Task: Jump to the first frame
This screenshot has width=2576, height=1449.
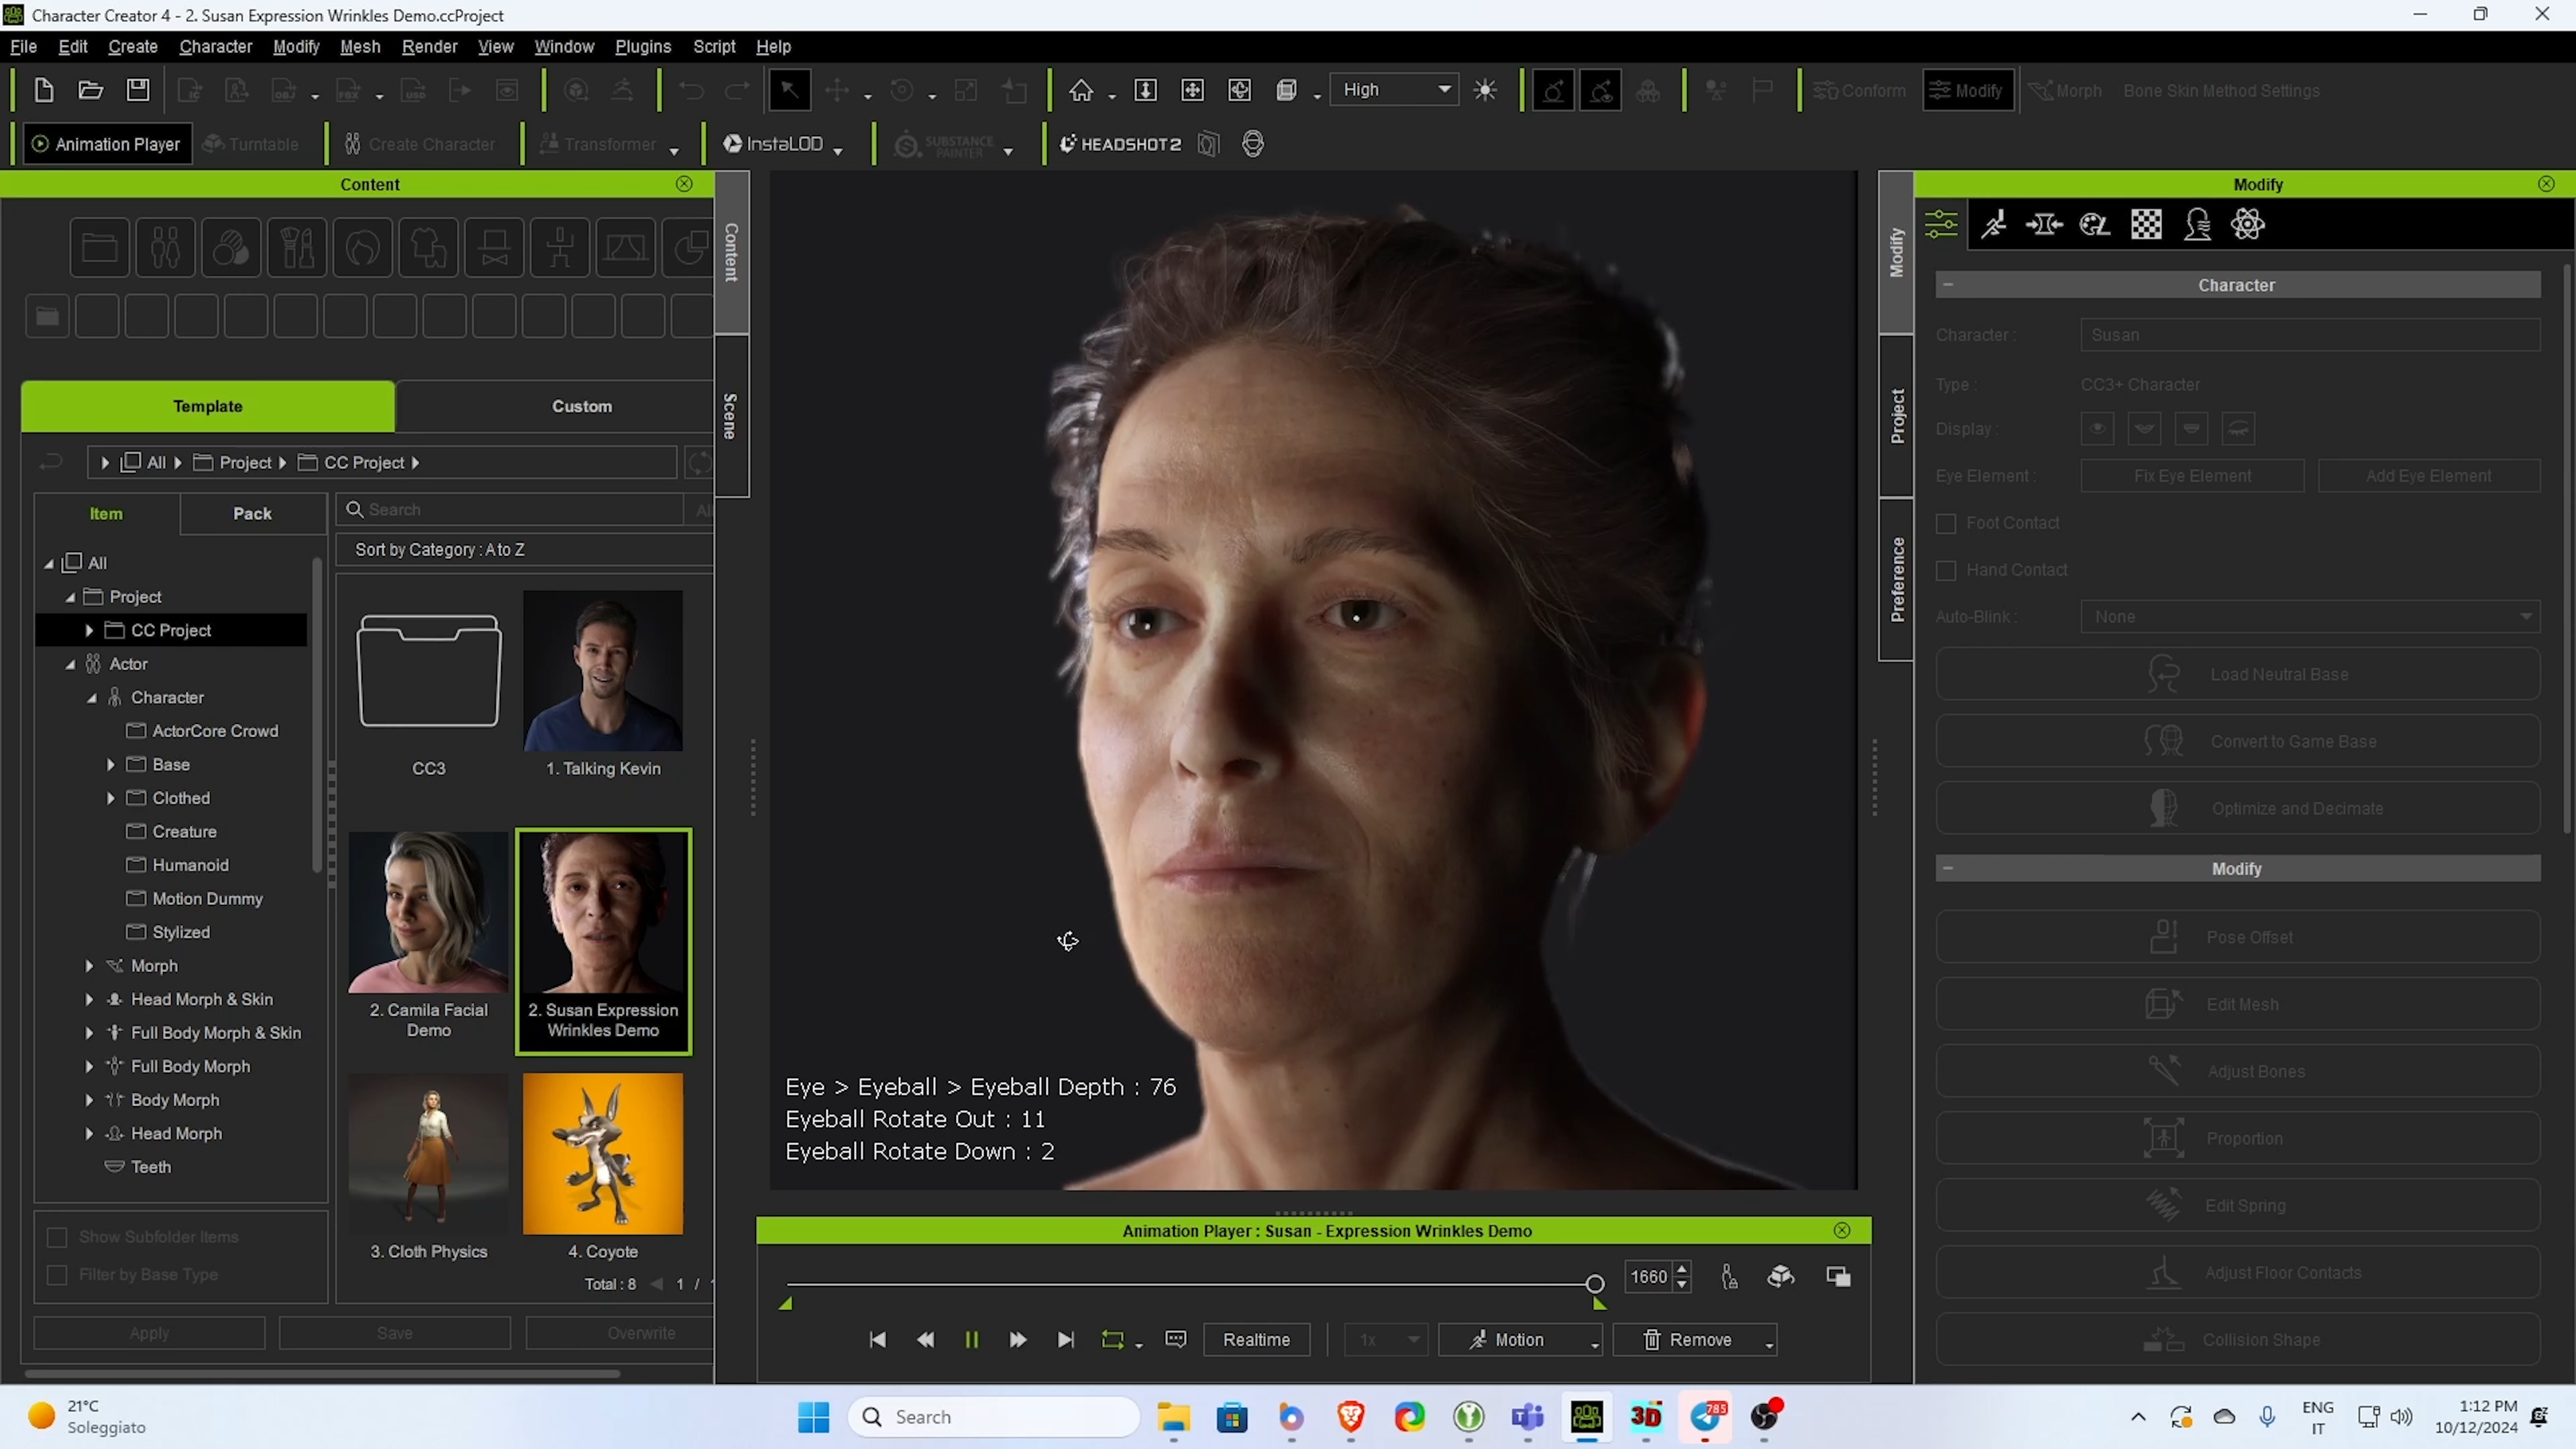Action: pyautogui.click(x=877, y=1340)
